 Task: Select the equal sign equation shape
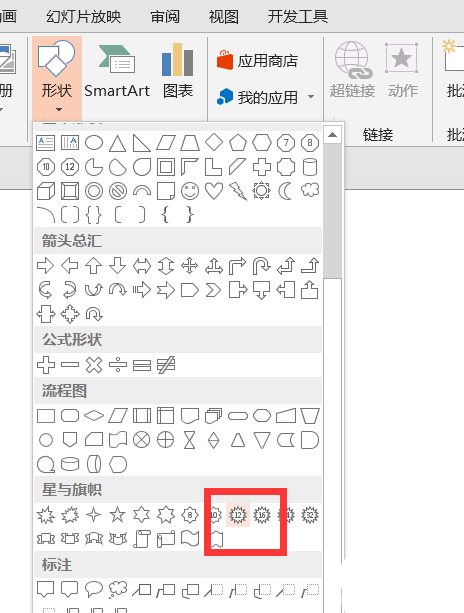[142, 365]
